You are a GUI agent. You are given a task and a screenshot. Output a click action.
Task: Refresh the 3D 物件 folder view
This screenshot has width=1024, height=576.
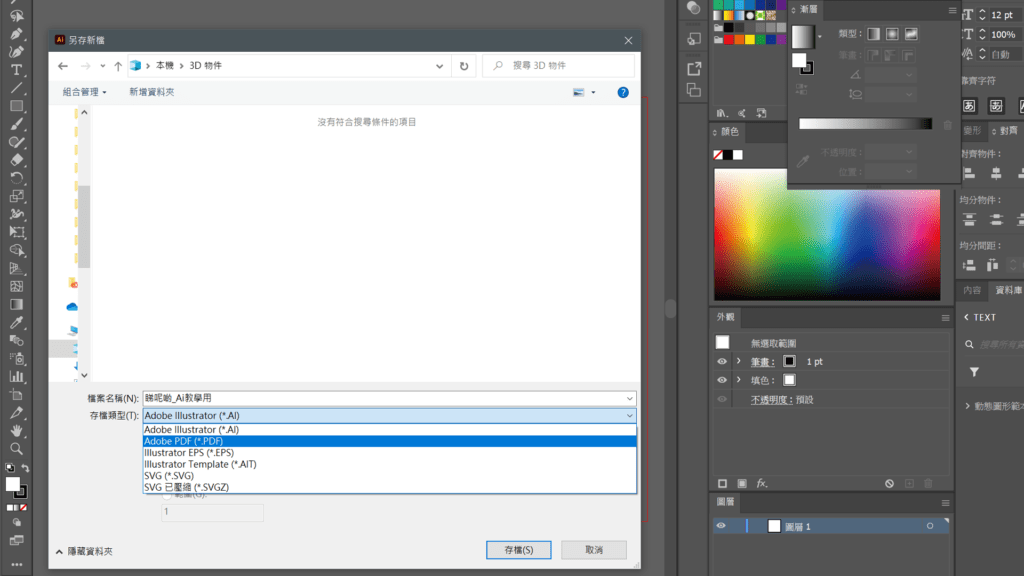(464, 65)
